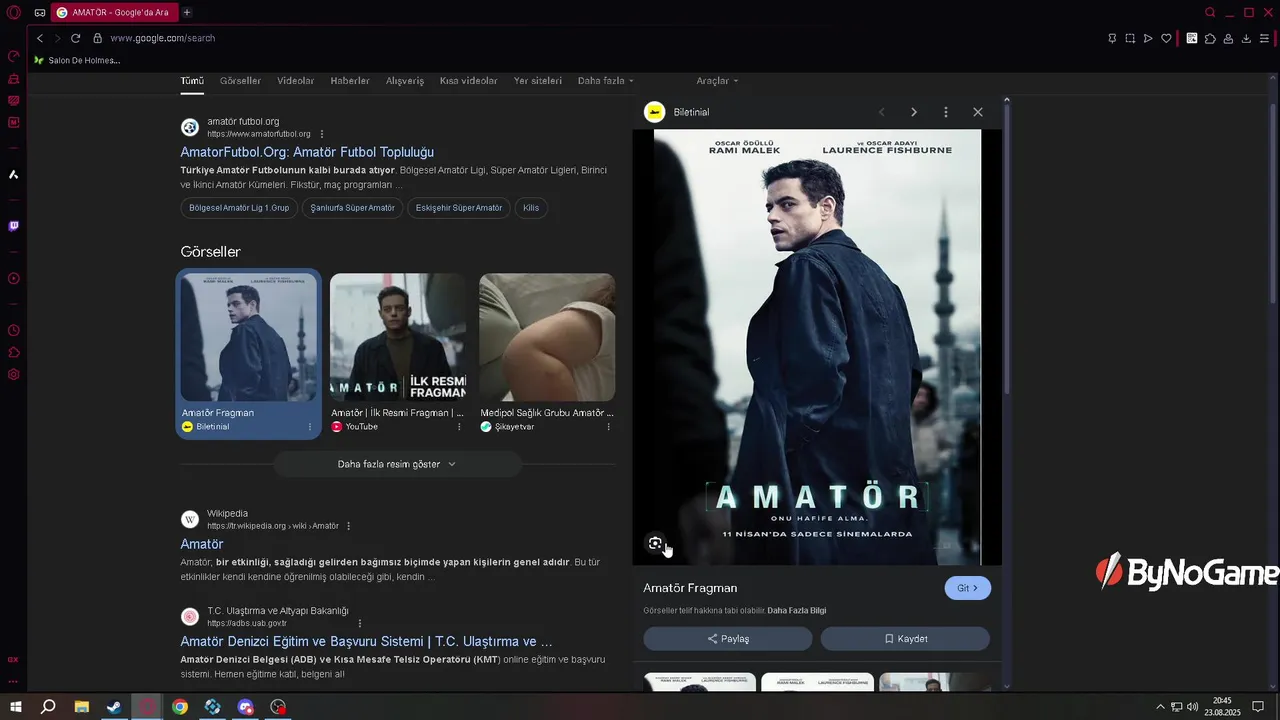Open three-dot menu on Şikayetvar image card

coord(608,427)
